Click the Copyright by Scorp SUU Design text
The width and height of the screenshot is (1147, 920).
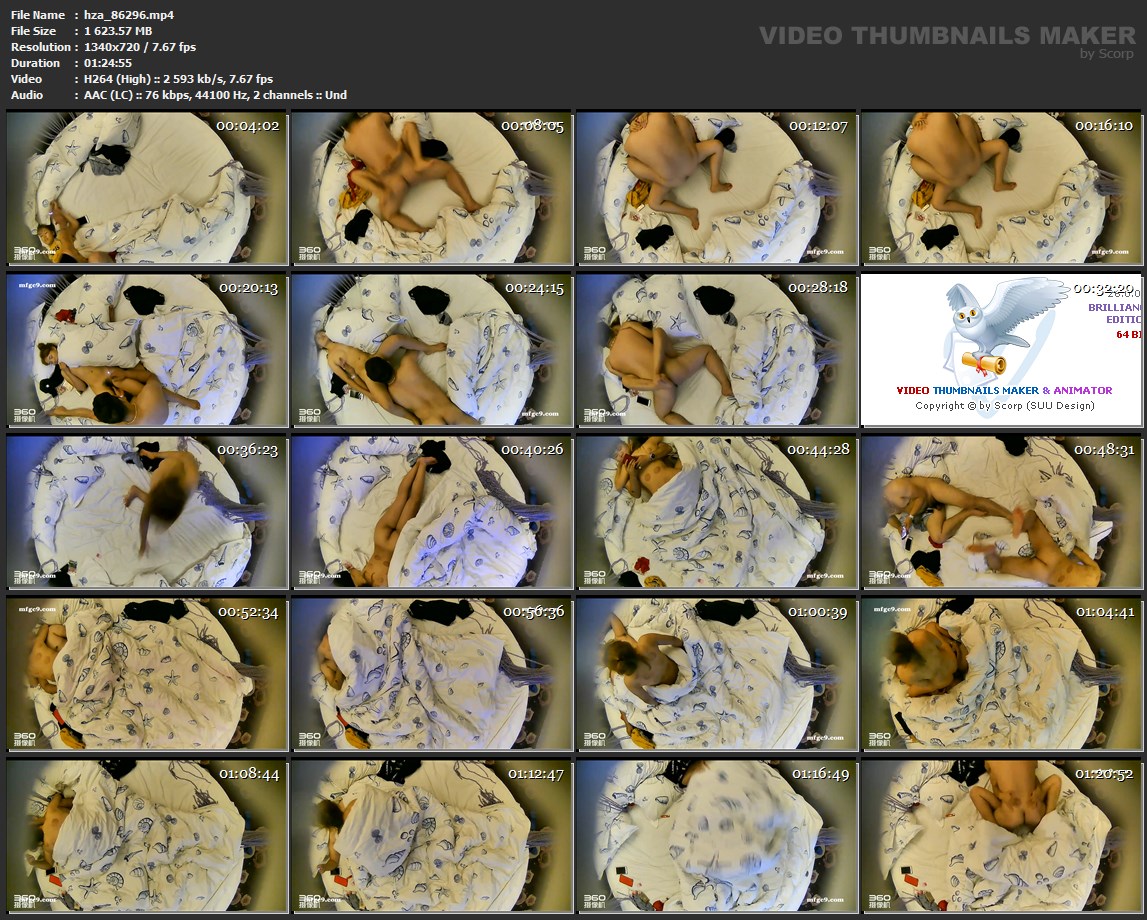pyautogui.click(x=1004, y=406)
